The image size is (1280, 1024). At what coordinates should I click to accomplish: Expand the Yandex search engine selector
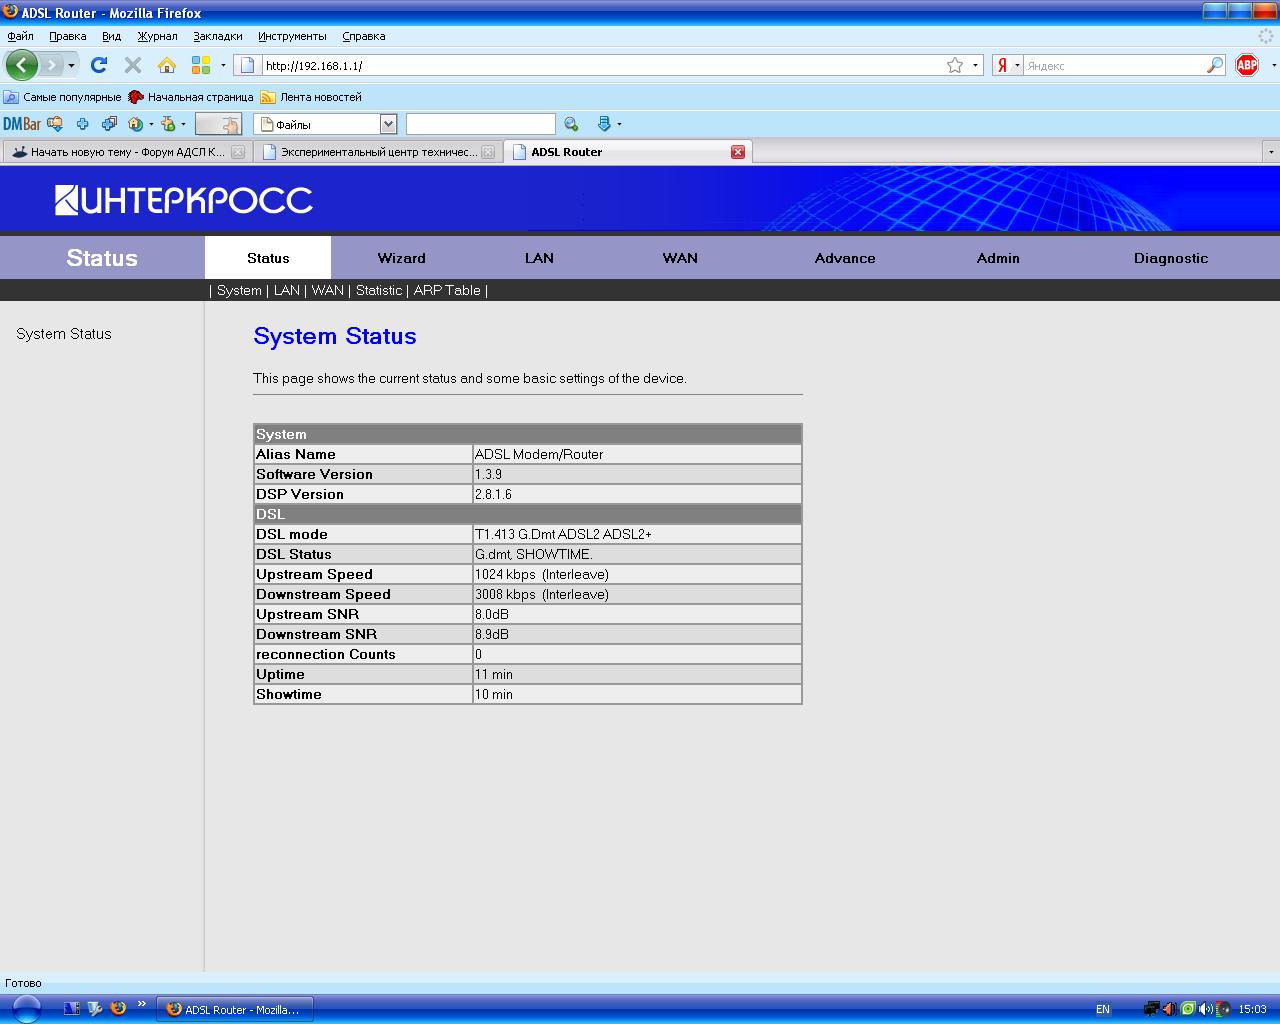pos(1007,65)
